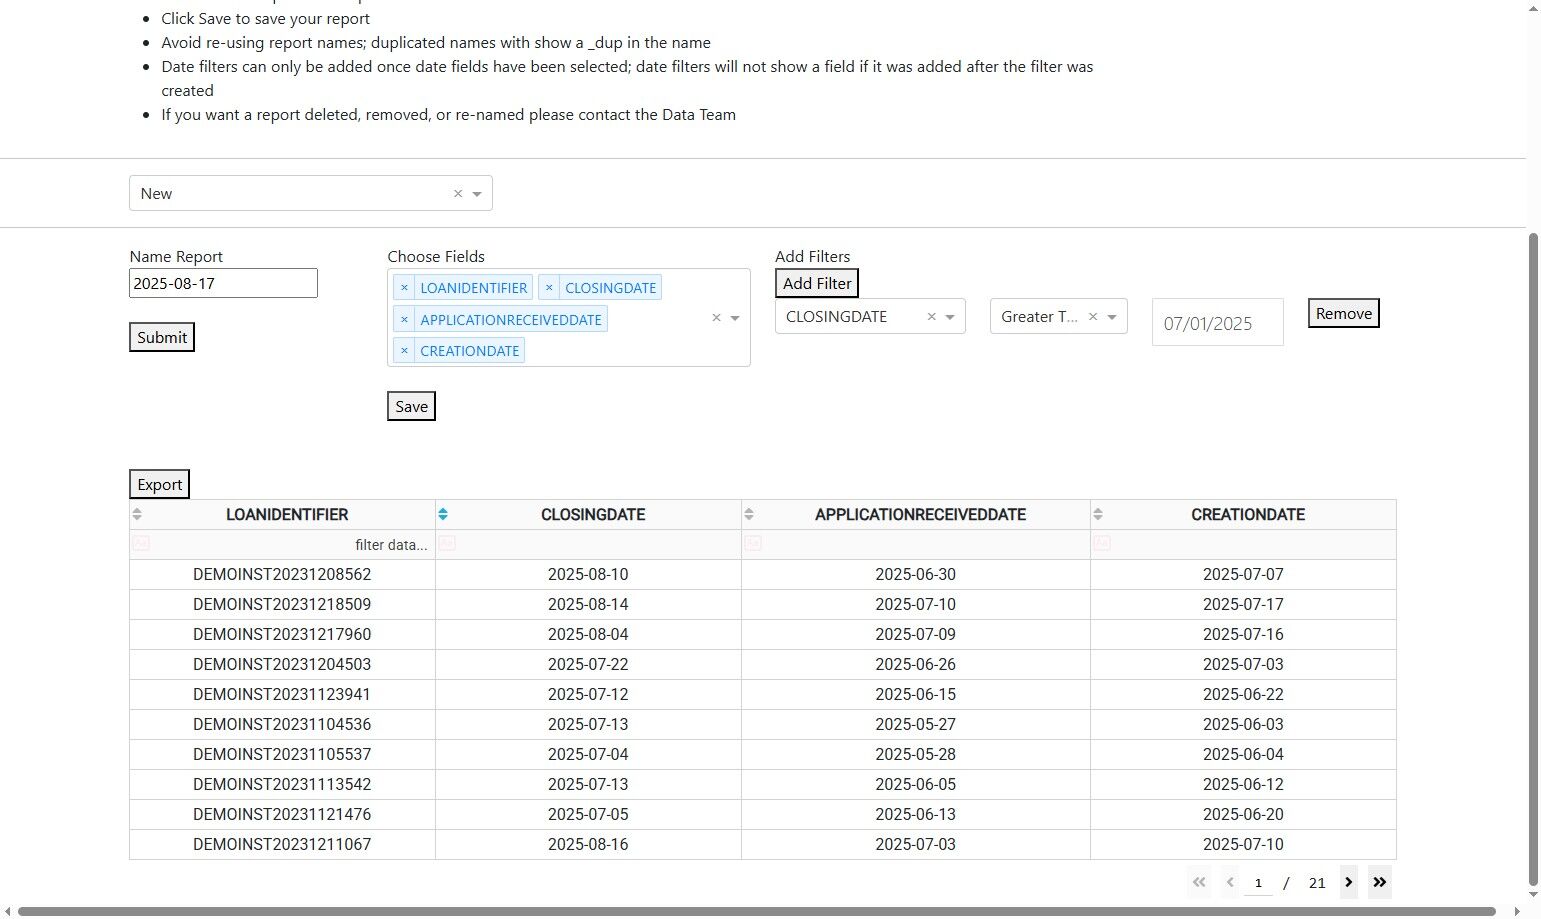Go to the next results page
Screen dimensions: 1541x919
[x=1349, y=882]
